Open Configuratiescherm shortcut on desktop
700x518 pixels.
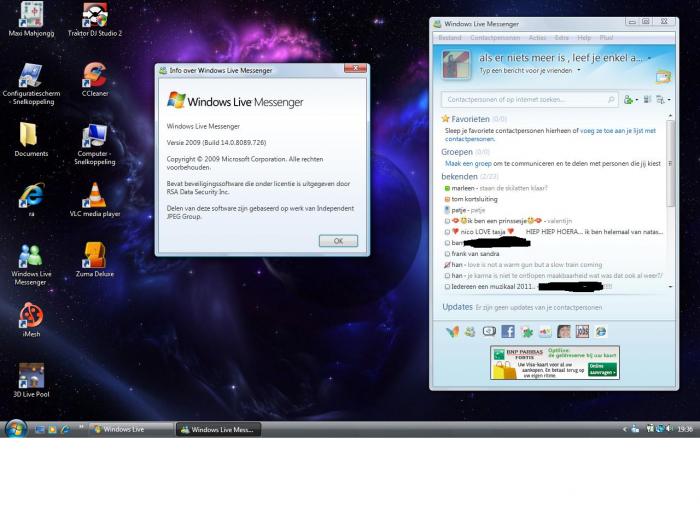(x=31, y=84)
